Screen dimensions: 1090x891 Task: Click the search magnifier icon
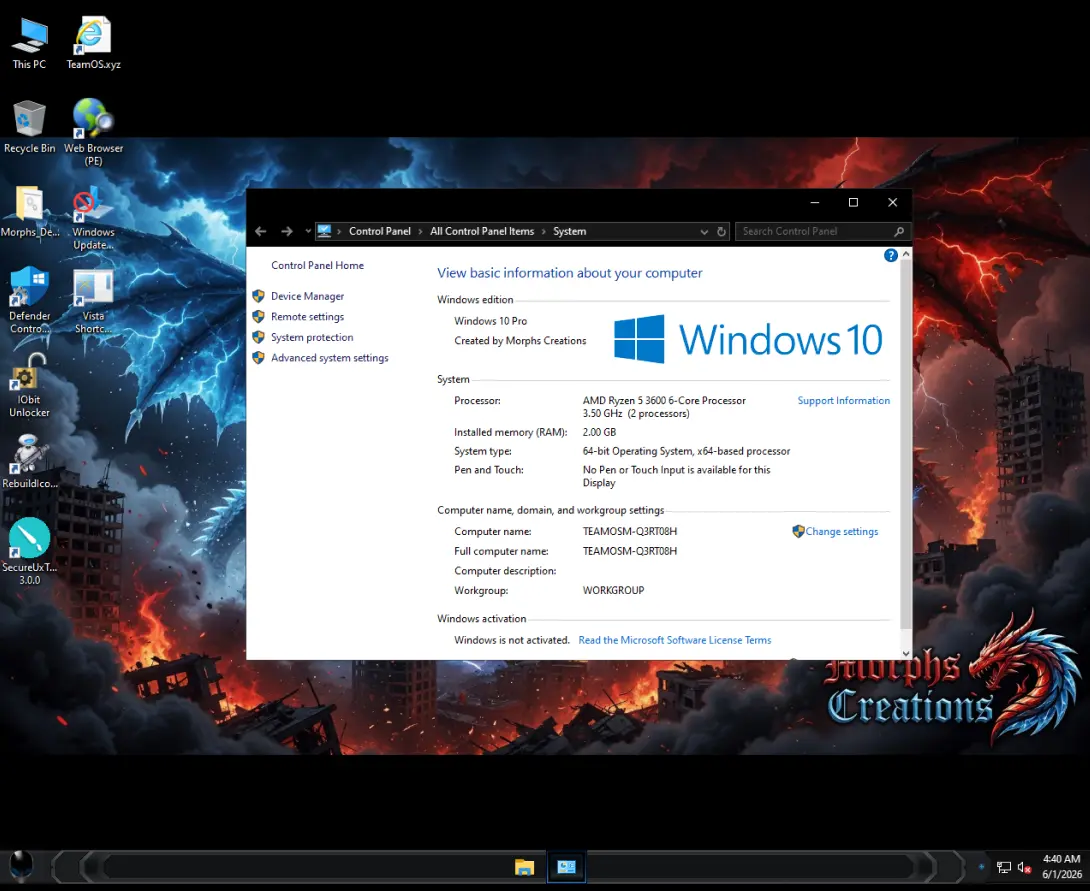coord(899,231)
